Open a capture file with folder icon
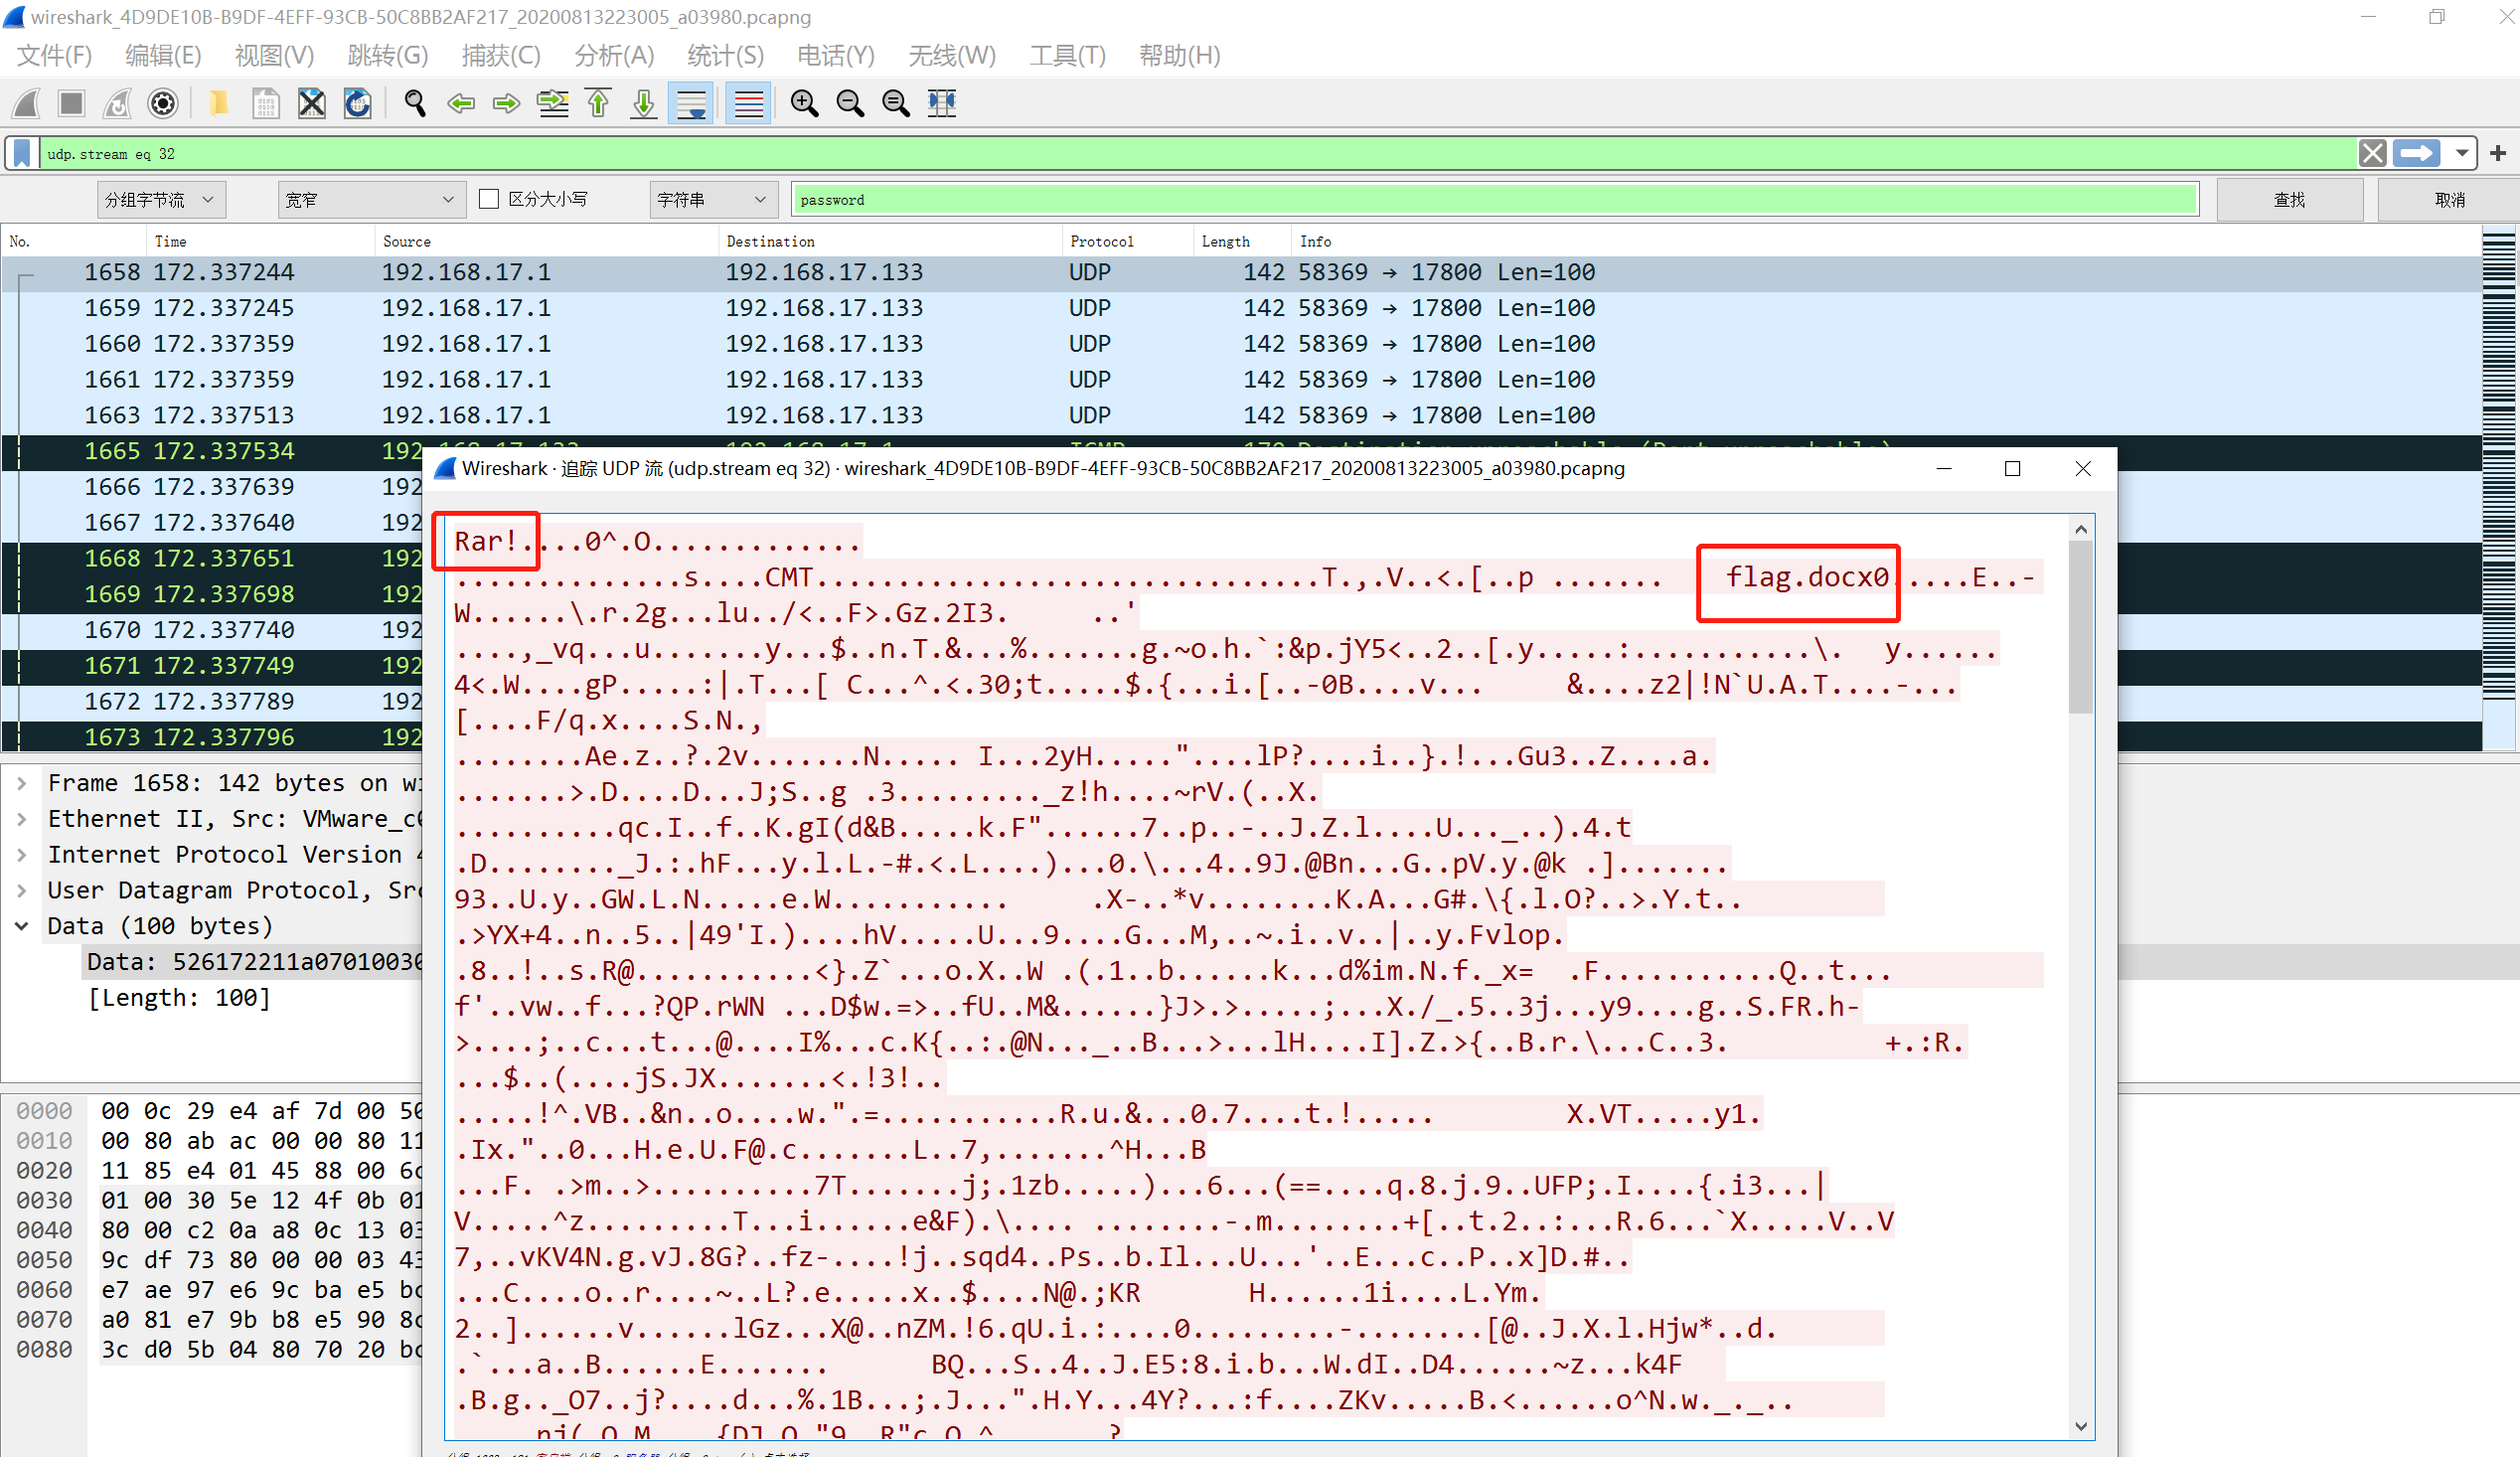This screenshot has width=2520, height=1457. click(218, 103)
